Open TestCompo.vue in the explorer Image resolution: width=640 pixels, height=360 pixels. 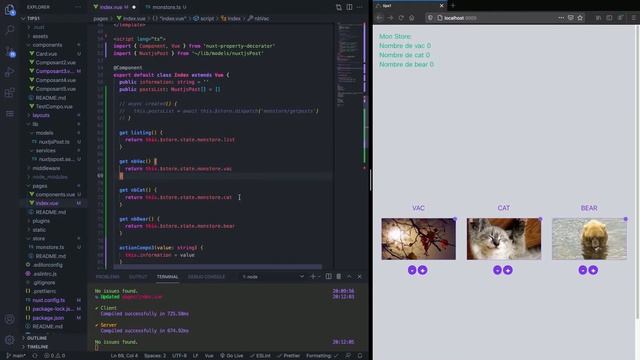(54, 106)
